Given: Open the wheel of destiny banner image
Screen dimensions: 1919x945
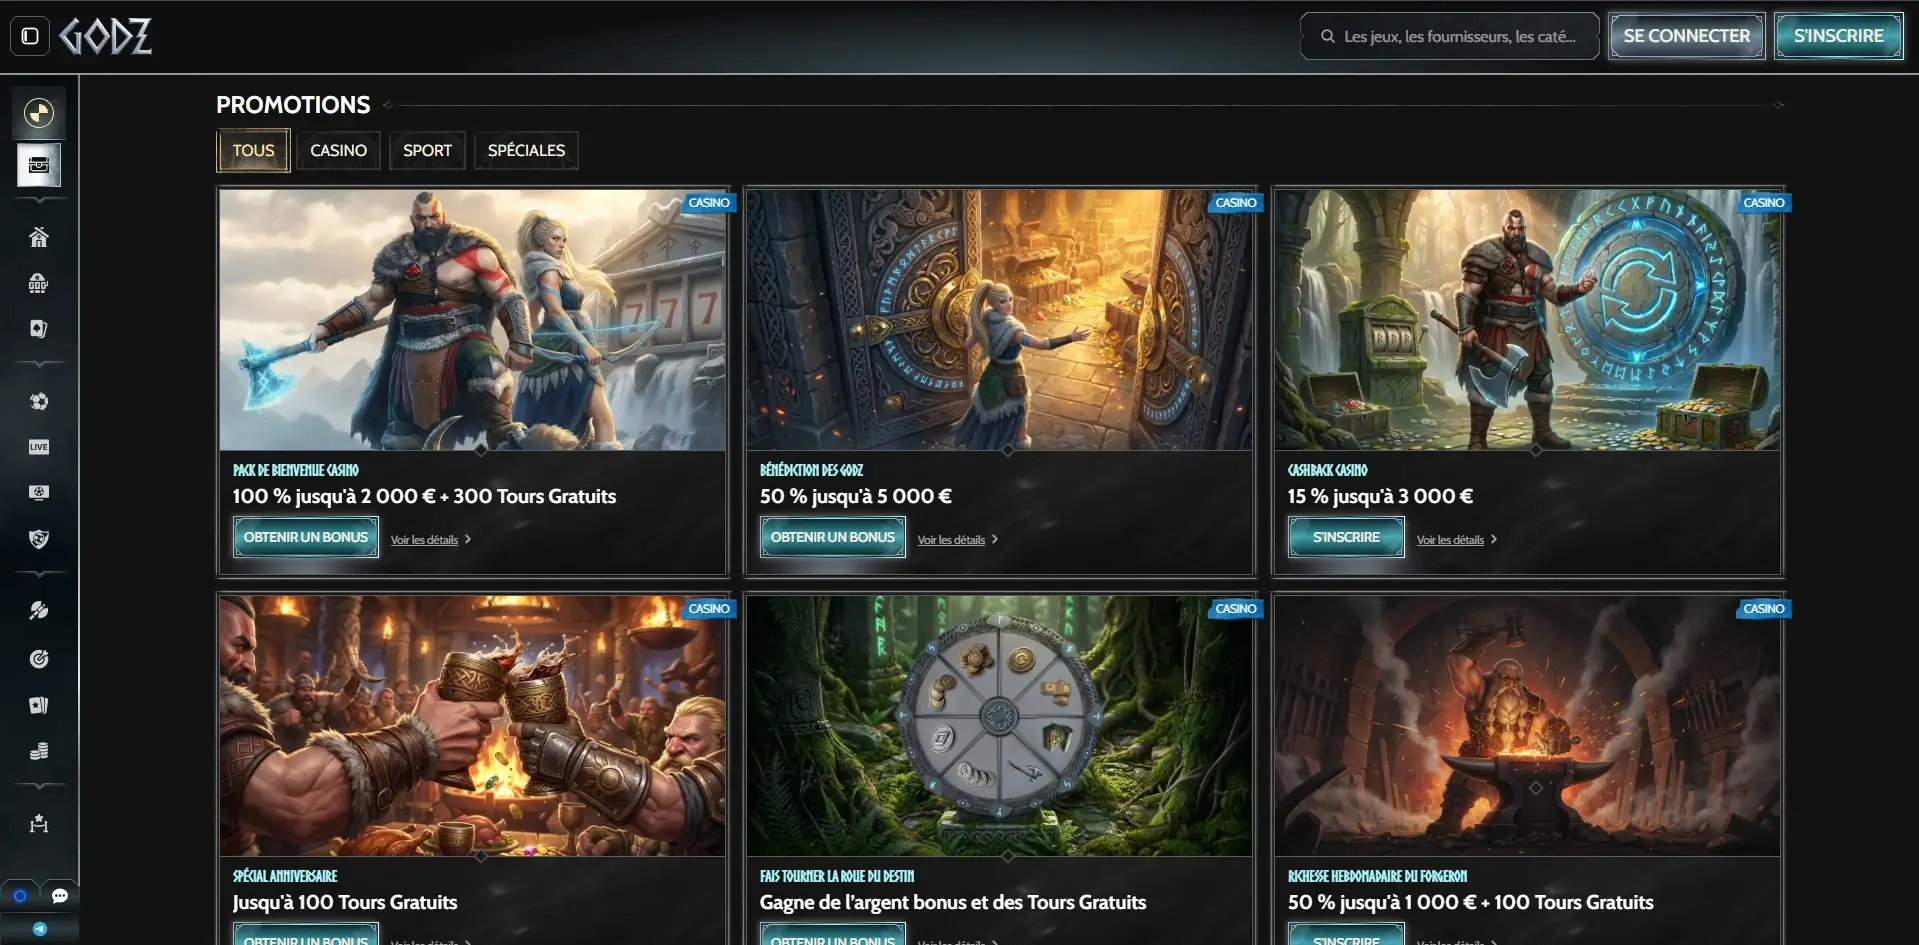Looking at the screenshot, I should [x=1000, y=726].
